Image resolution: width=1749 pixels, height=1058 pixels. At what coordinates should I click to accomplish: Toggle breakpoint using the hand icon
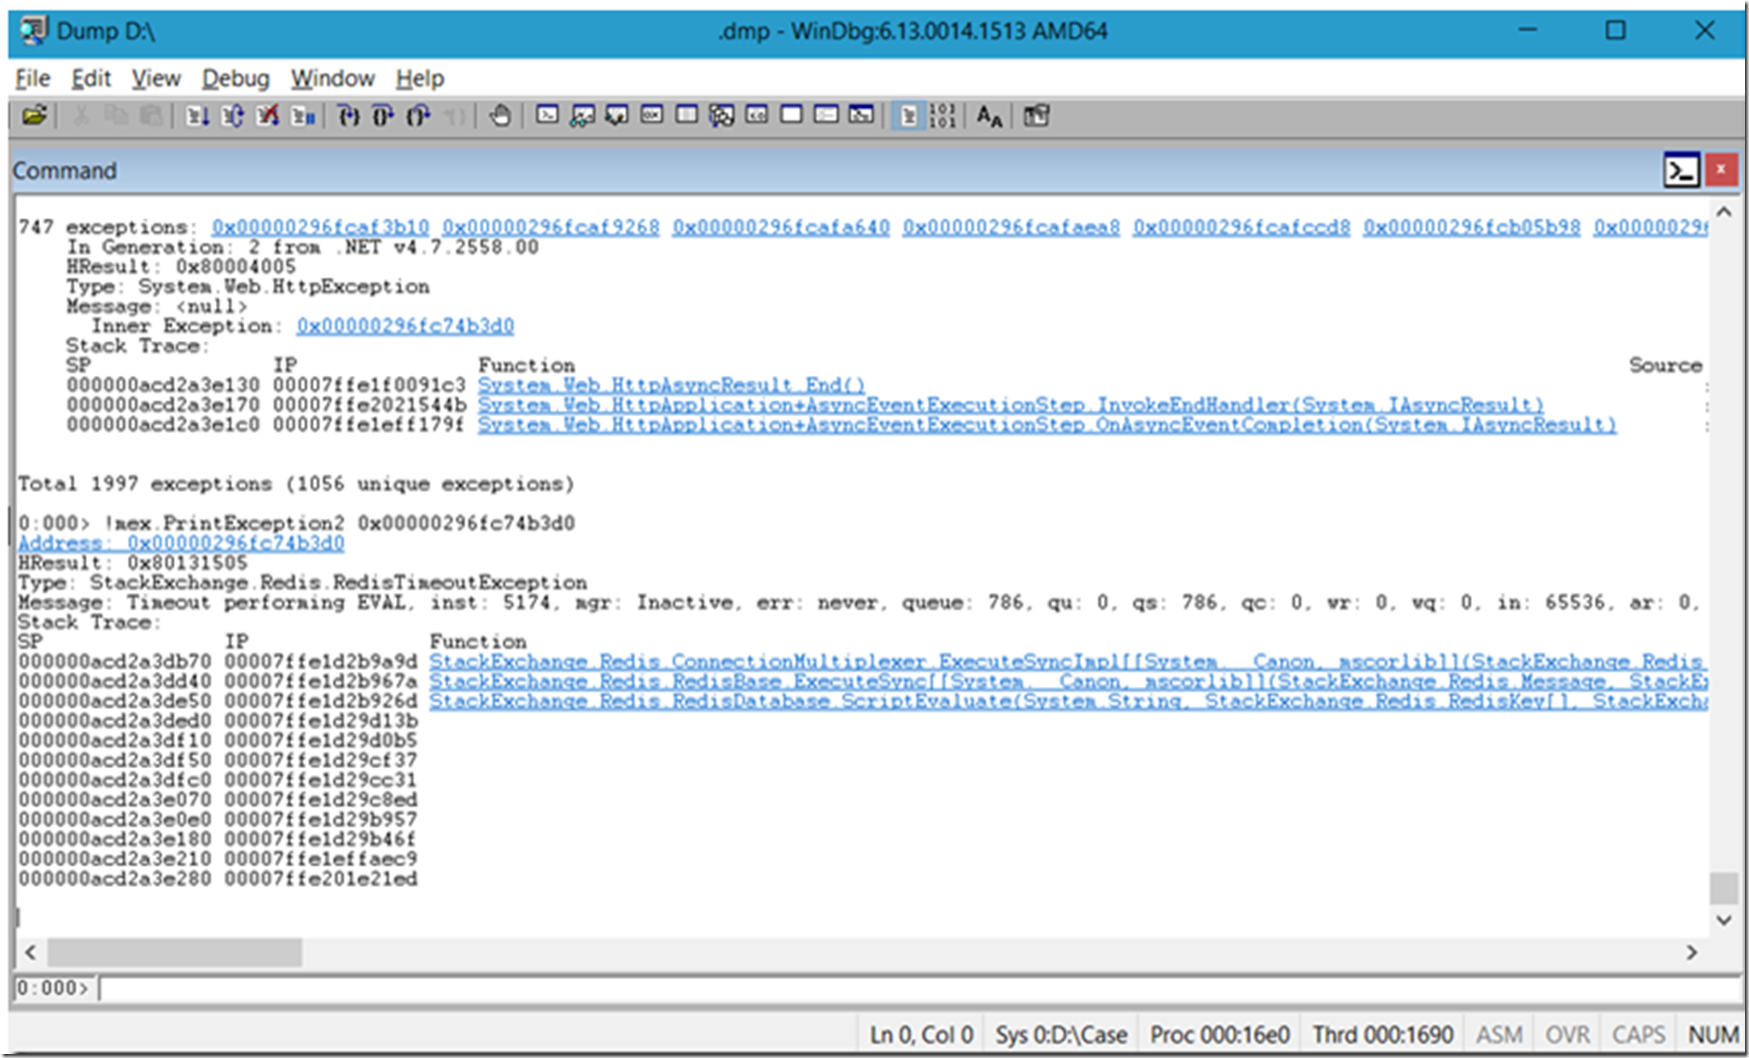pyautogui.click(x=499, y=116)
